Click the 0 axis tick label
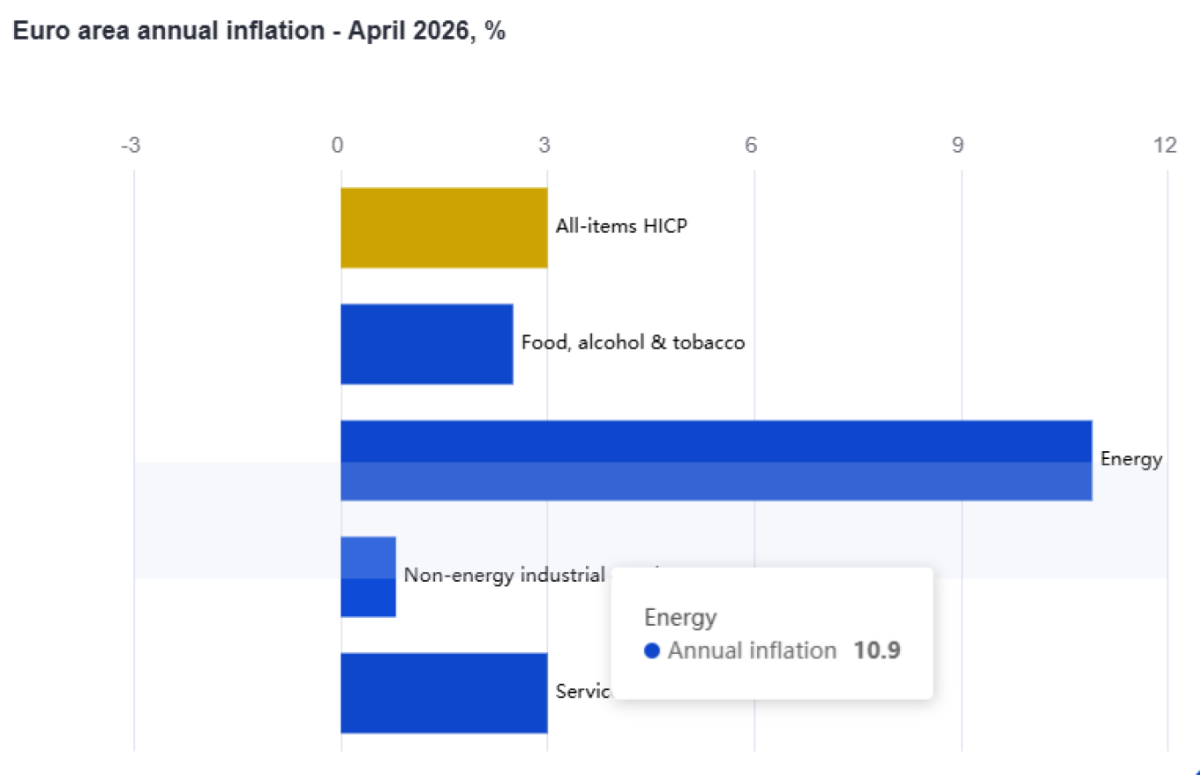 click(338, 146)
